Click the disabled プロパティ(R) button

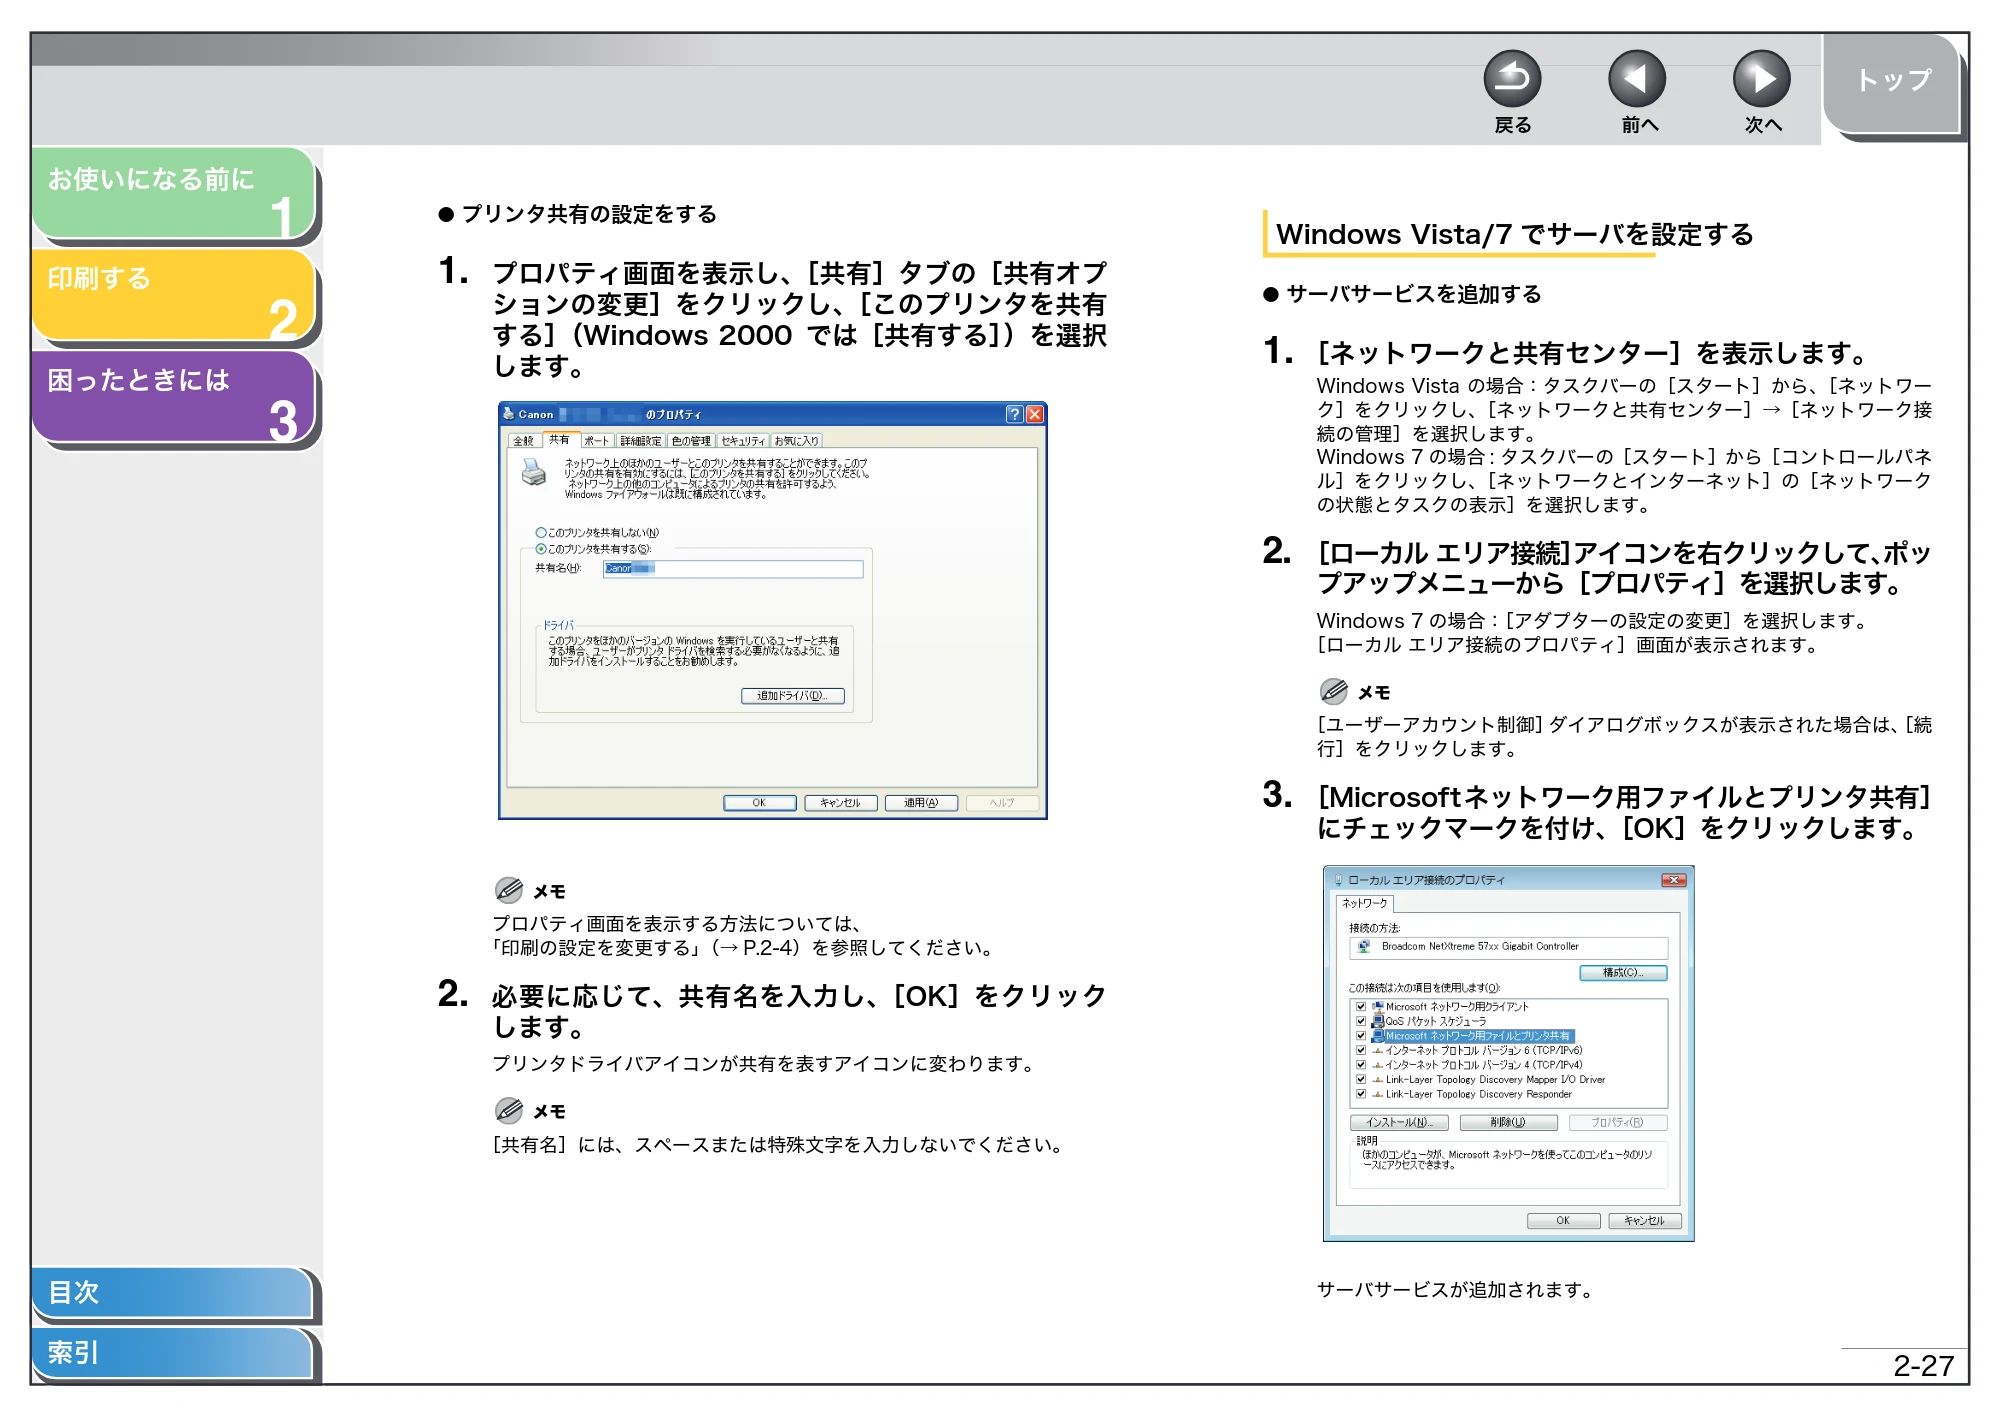pyautogui.click(x=1617, y=1123)
